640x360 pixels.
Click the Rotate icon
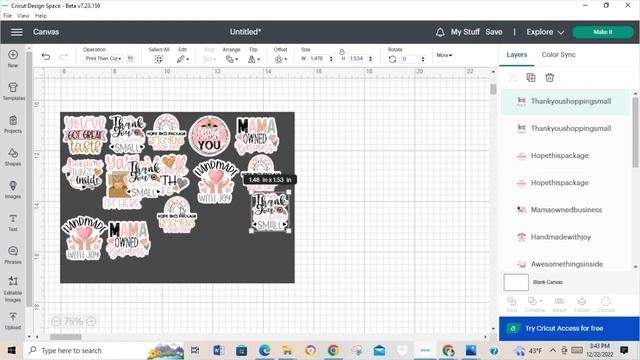click(x=392, y=59)
